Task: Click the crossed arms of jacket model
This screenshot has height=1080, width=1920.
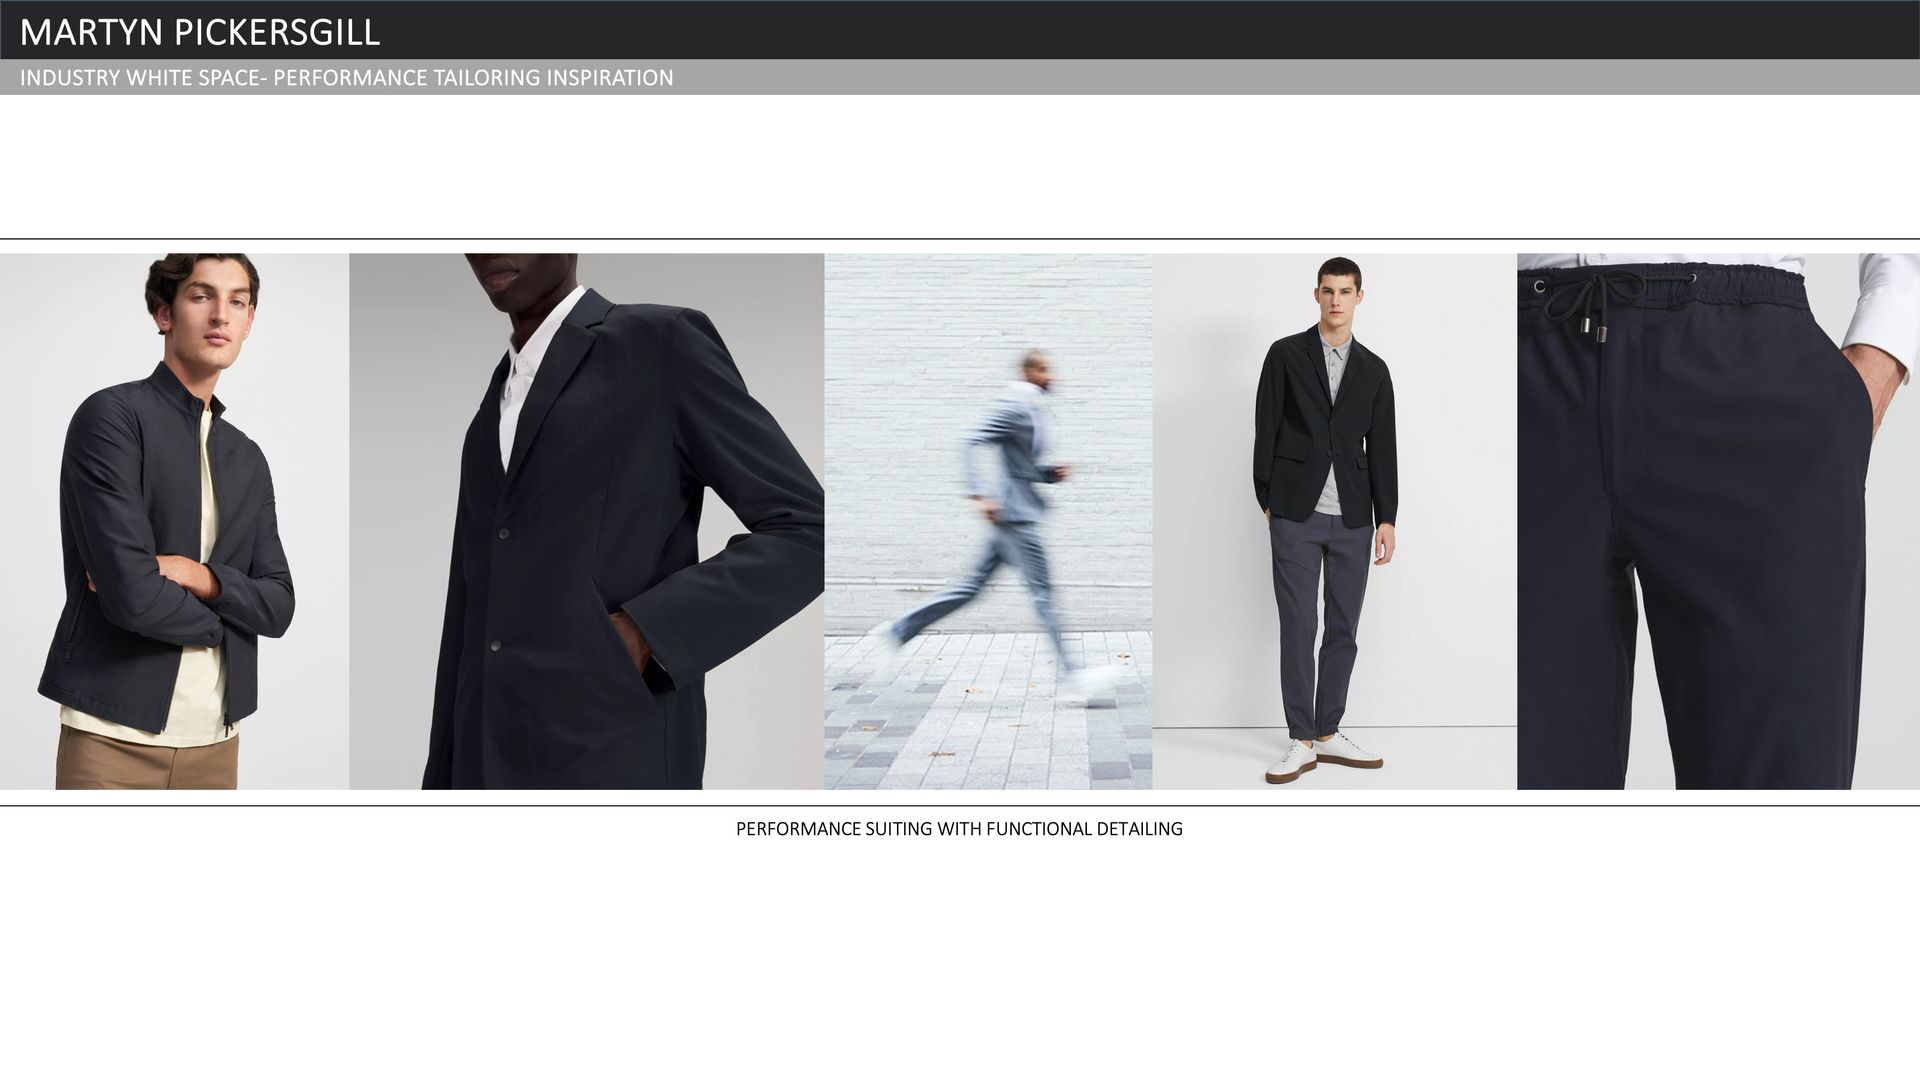Action: [x=190, y=578]
